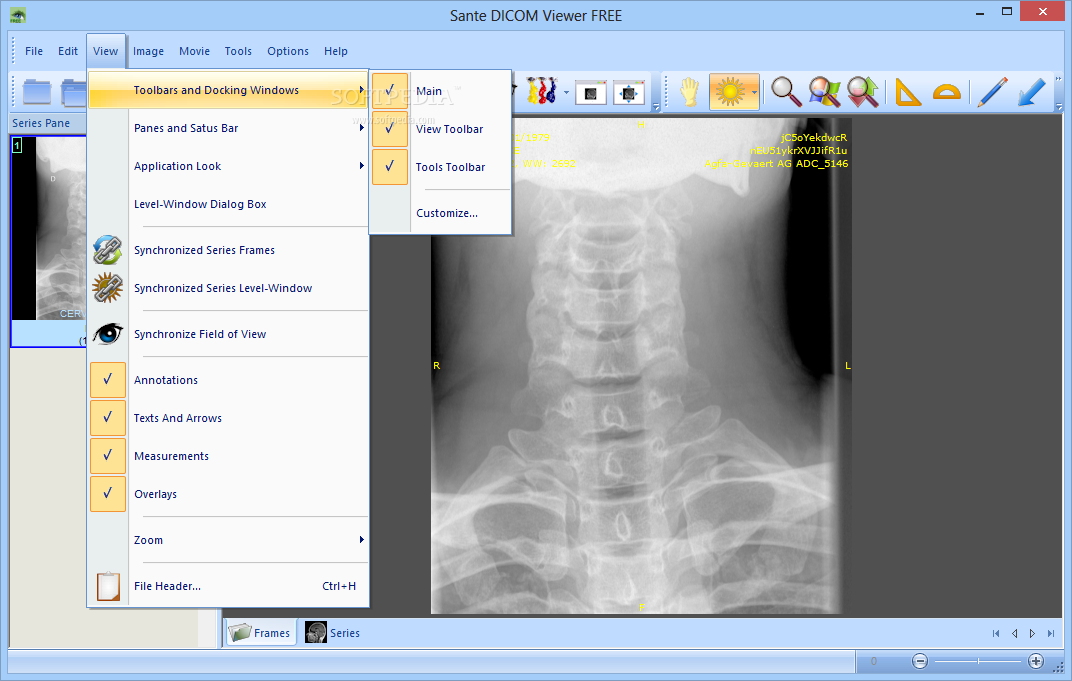Open the Help menu
The width and height of the screenshot is (1072, 681).
click(336, 51)
